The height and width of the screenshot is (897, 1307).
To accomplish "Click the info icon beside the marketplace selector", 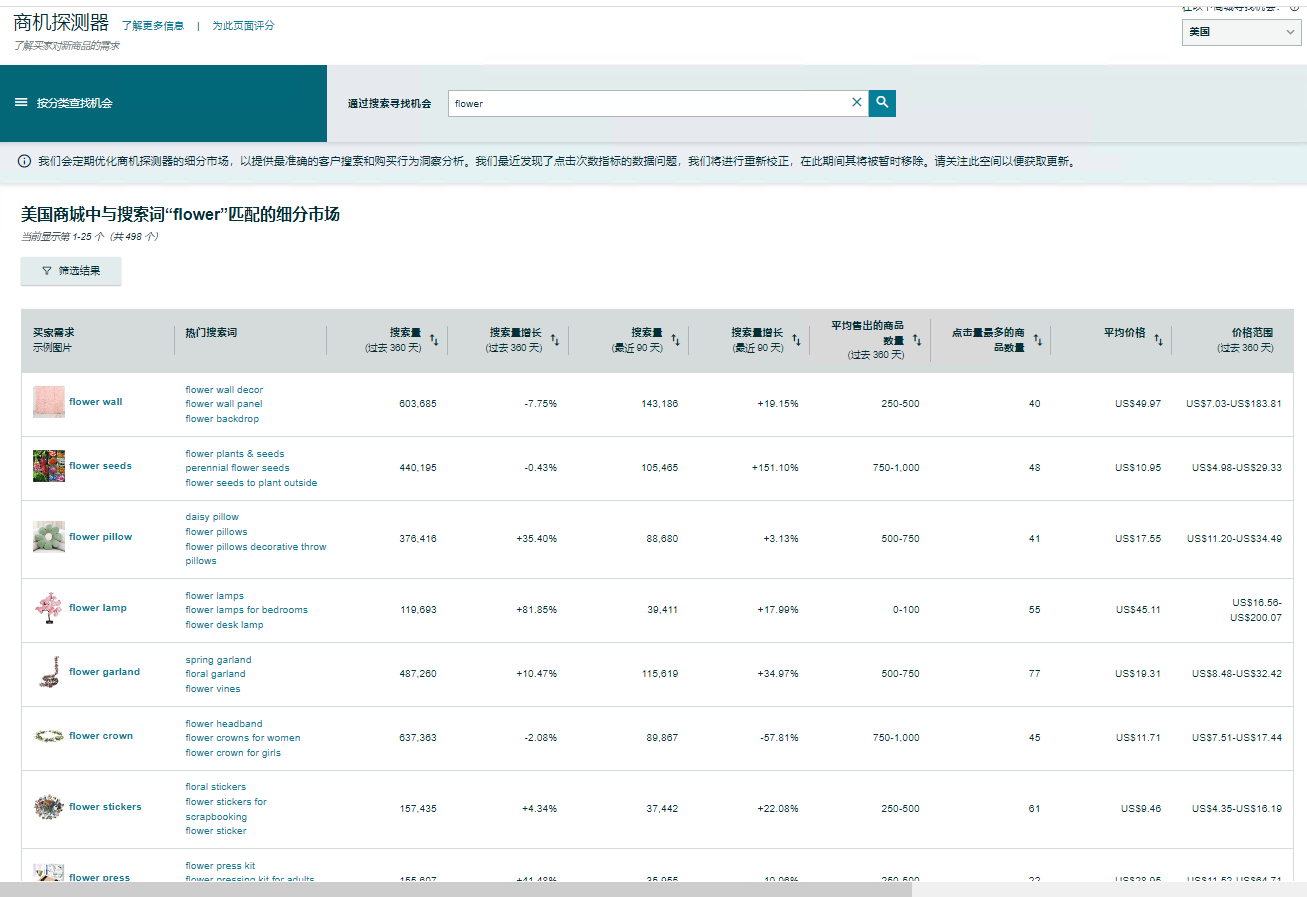I will click(x=1294, y=7).
